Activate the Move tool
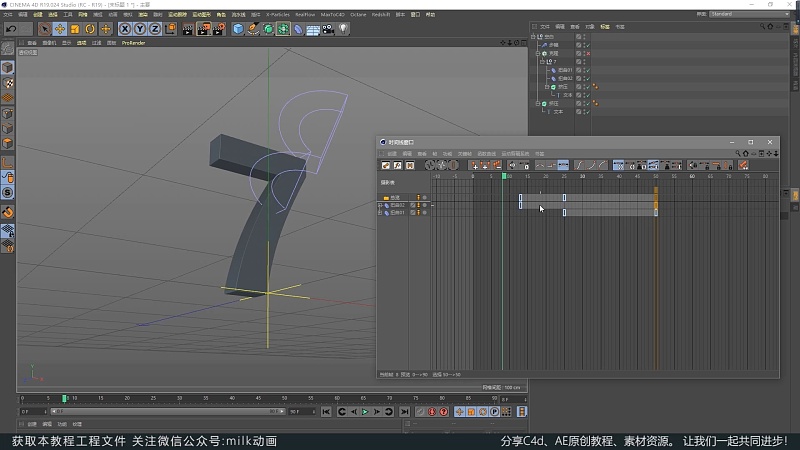Viewport: 800px width, 450px height. (60, 29)
